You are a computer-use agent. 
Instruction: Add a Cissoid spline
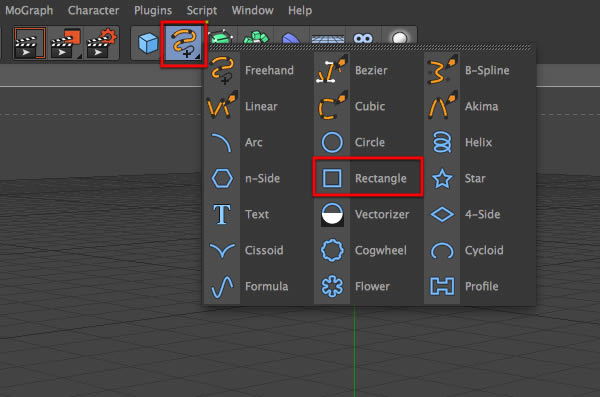(x=258, y=250)
